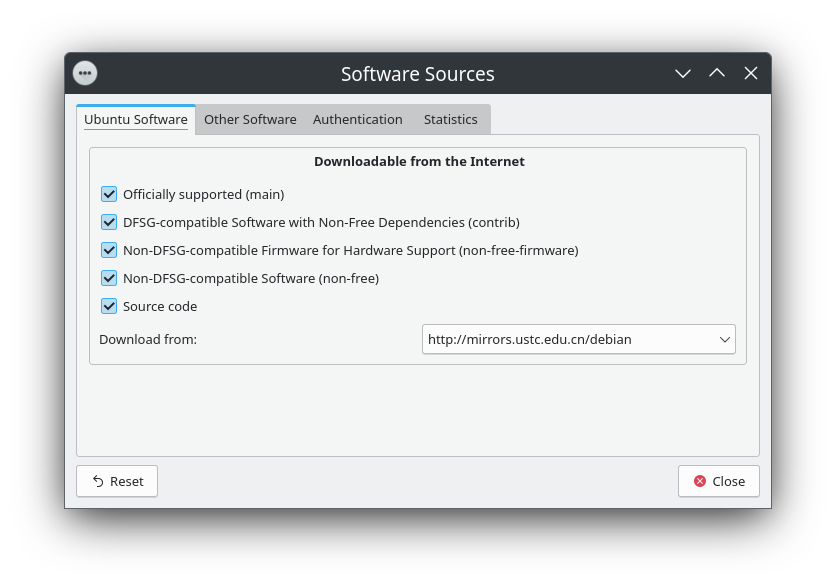Go to the Authentication tab
Image resolution: width=836 pixels, height=585 pixels.
(x=357, y=119)
